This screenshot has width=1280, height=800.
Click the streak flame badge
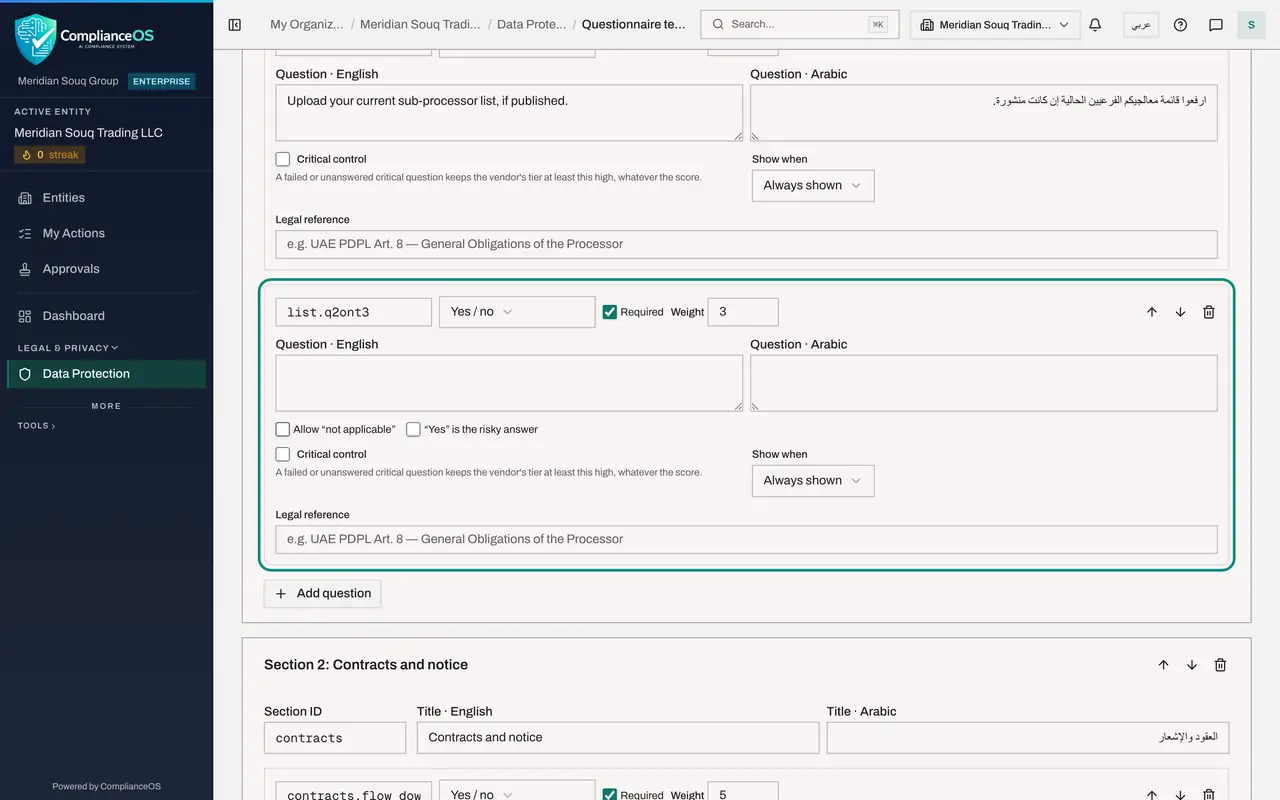[50, 155]
